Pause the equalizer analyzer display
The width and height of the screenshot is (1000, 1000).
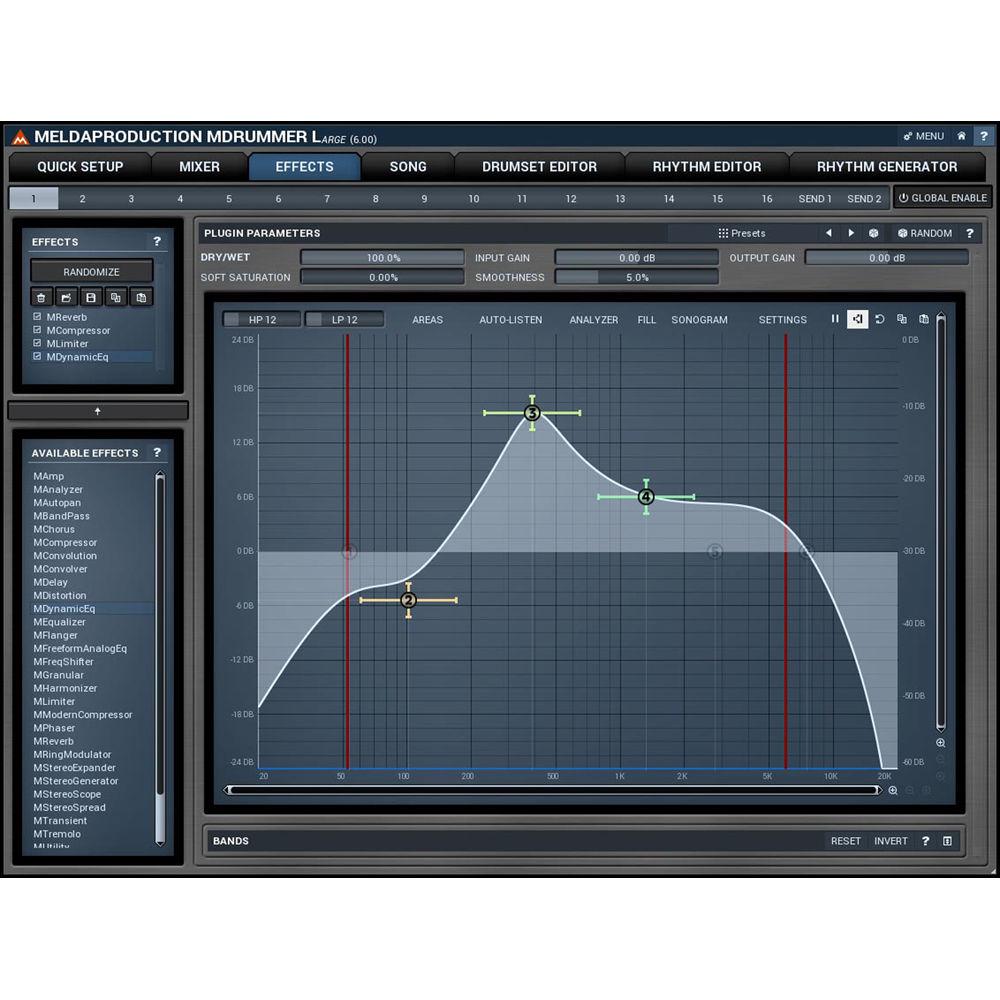836,319
